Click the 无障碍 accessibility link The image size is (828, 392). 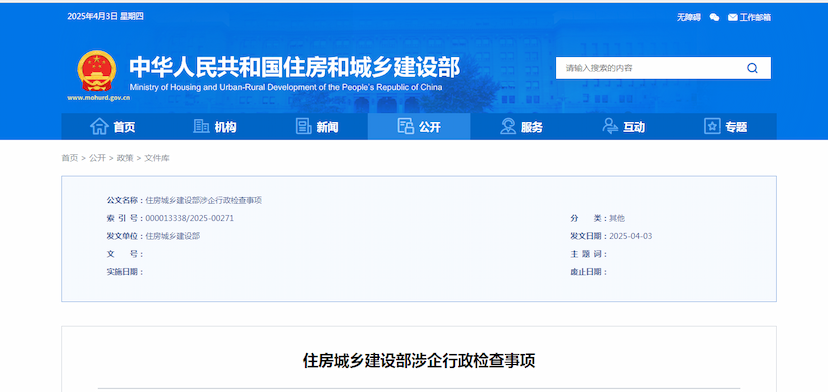coord(689,17)
